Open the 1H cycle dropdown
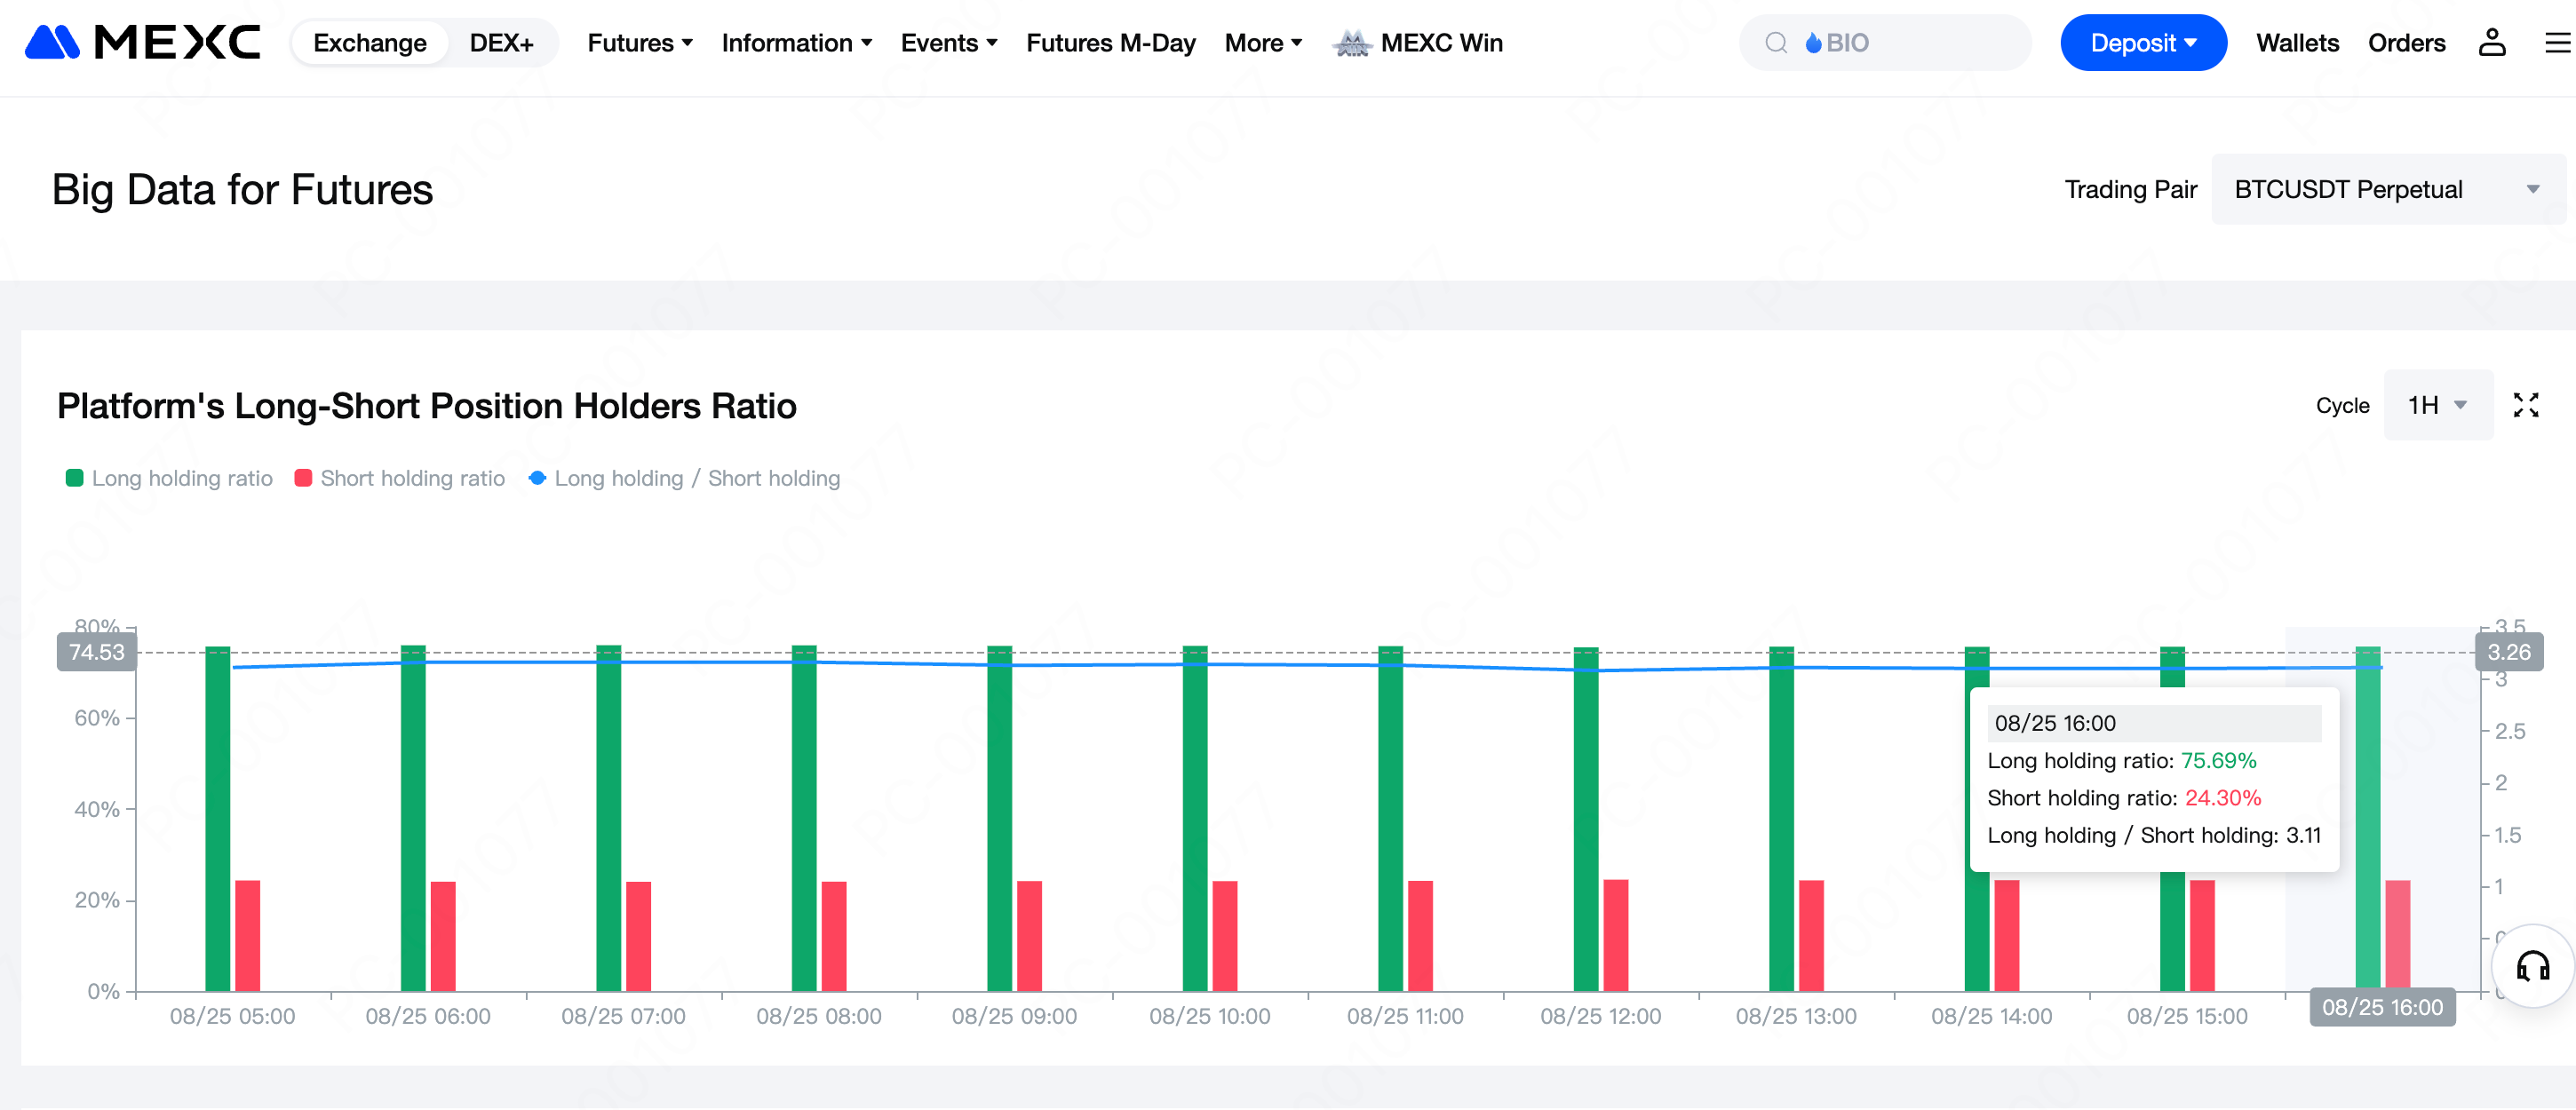The width and height of the screenshot is (2576, 1110). pyautogui.click(x=2437, y=405)
